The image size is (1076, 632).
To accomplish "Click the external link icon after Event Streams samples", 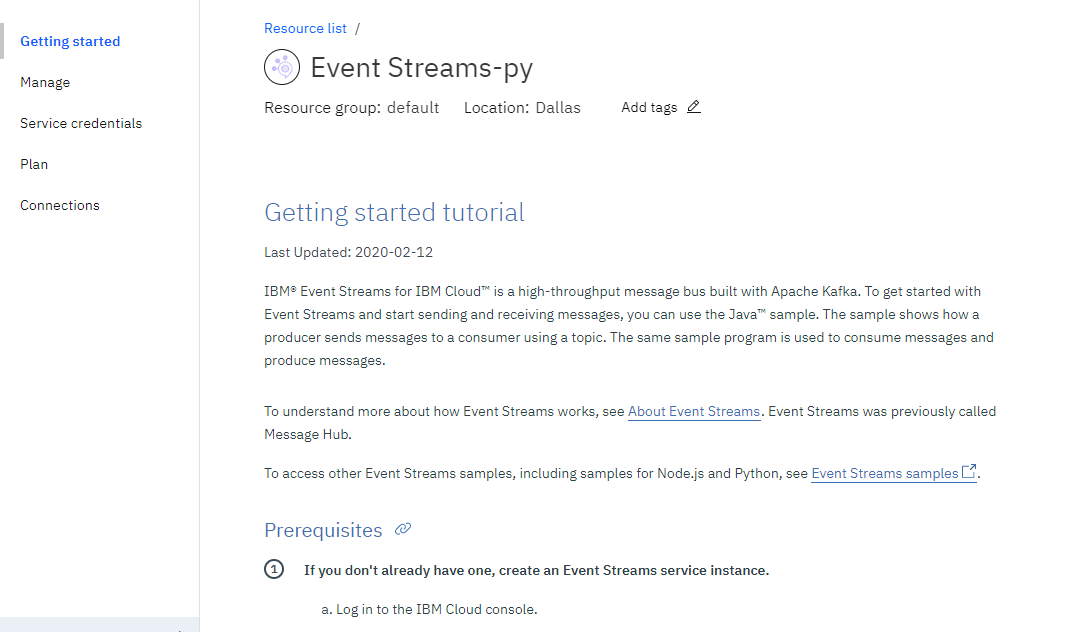I will coord(965,471).
